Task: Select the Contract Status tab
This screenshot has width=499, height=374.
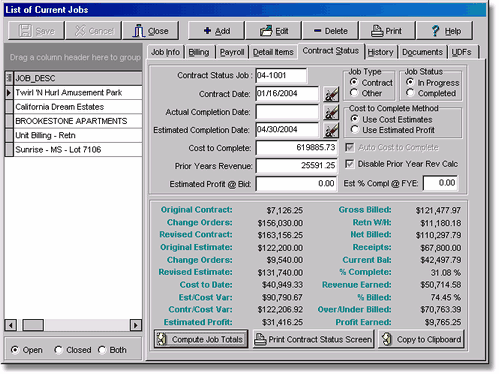Action: 331,51
